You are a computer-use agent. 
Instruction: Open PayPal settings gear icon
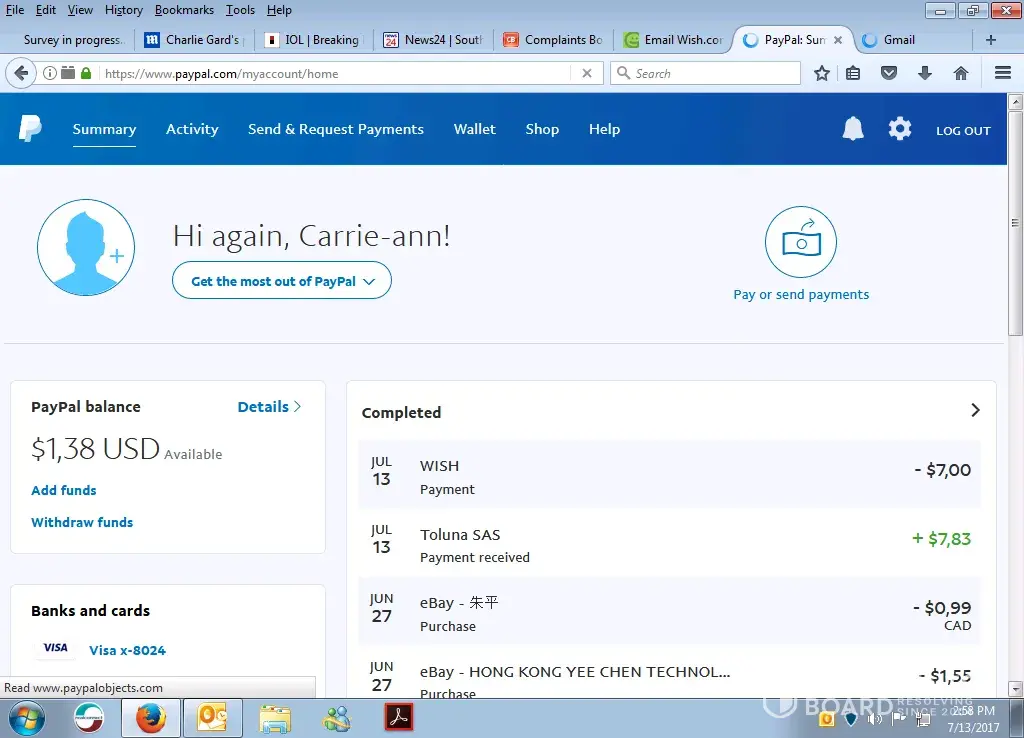[x=900, y=129]
